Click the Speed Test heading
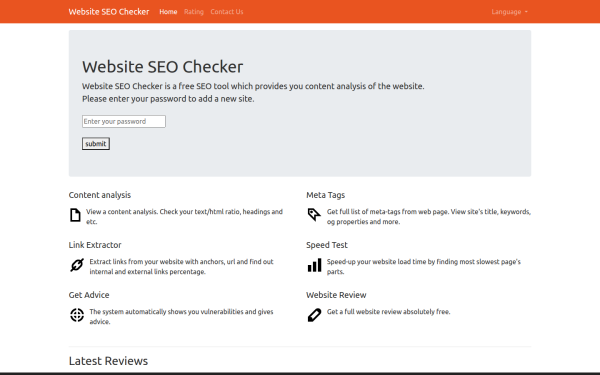The width and height of the screenshot is (600, 375). coord(327,245)
